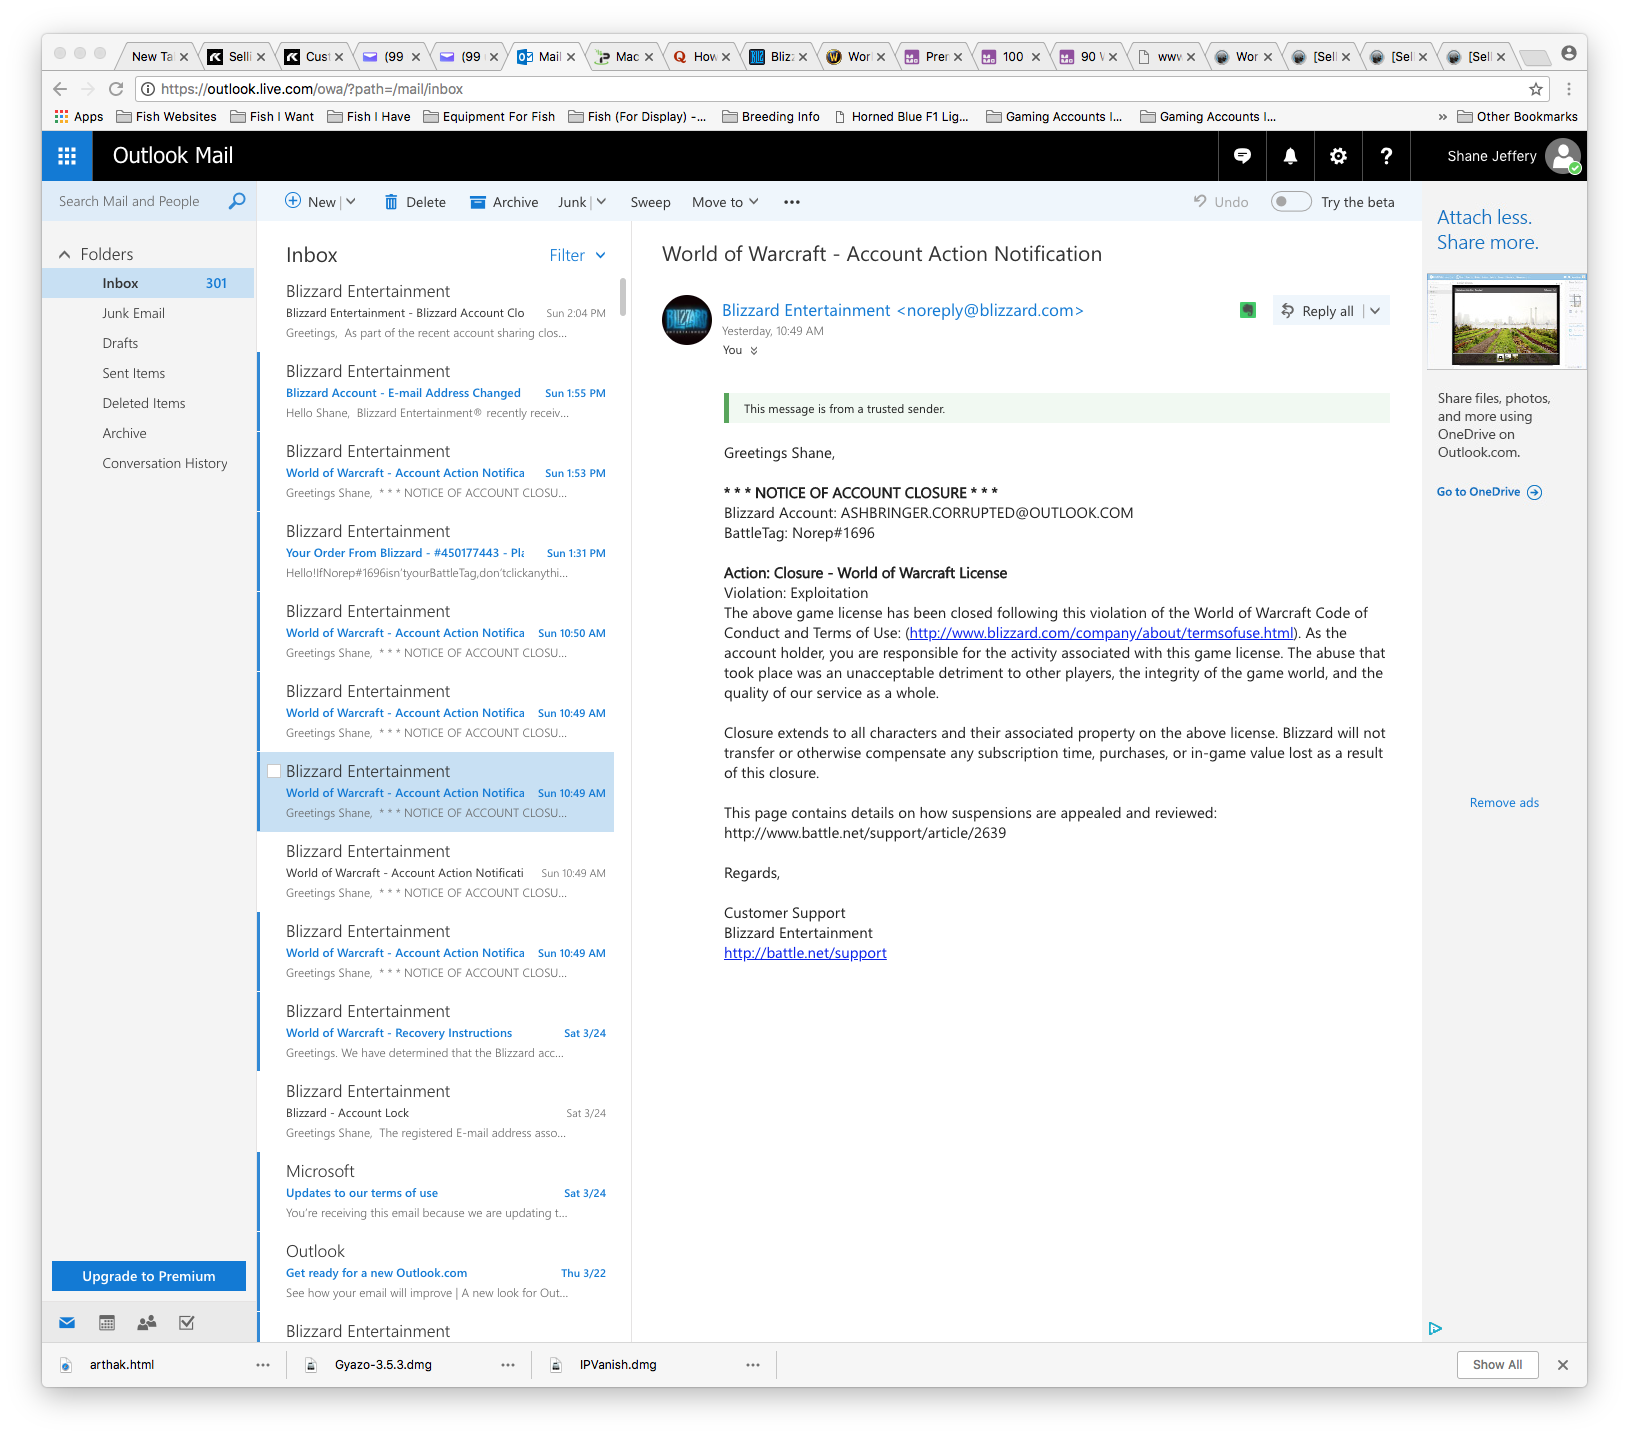Screen dimensions: 1629x1437
Task: Click the Delete trash toolbar button
Action: coord(415,202)
